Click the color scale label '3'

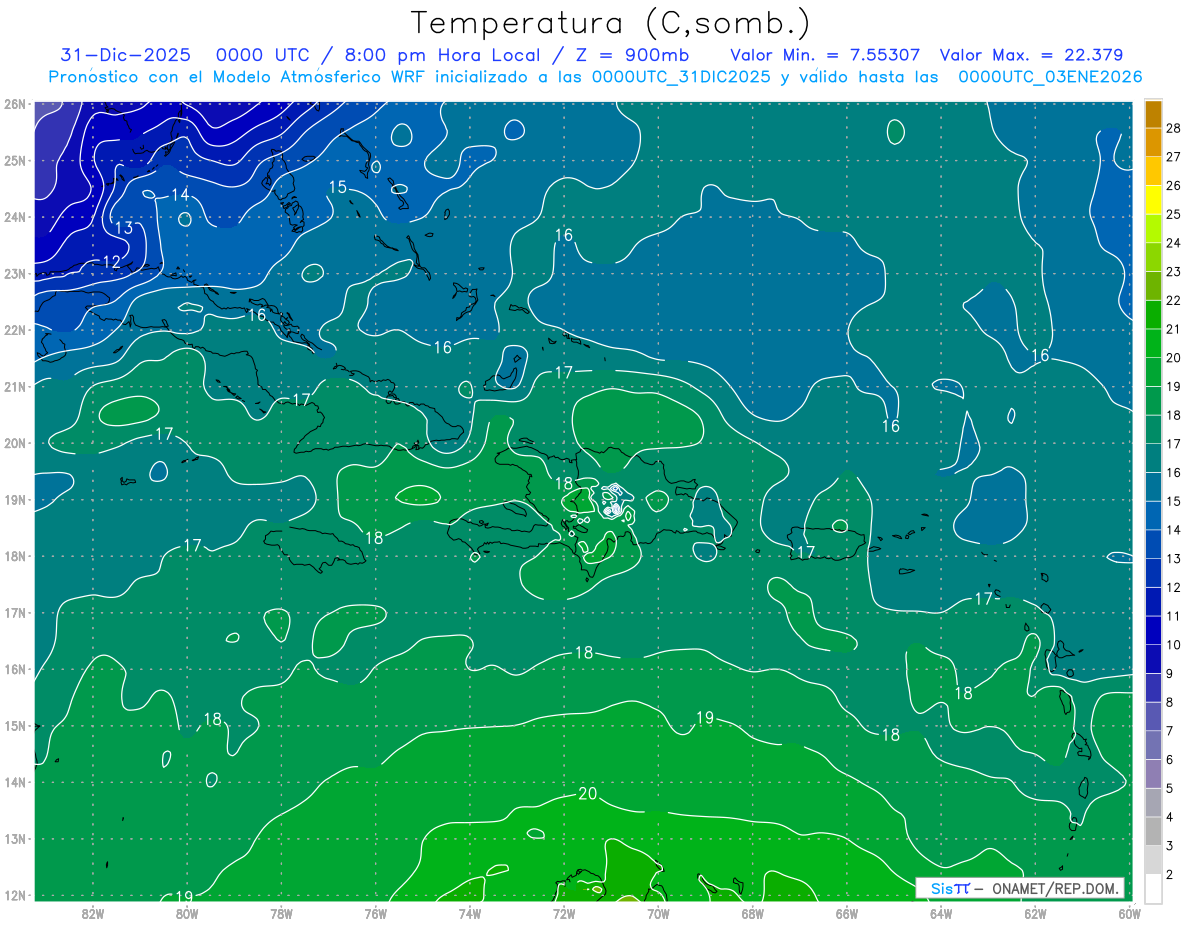1169,846
